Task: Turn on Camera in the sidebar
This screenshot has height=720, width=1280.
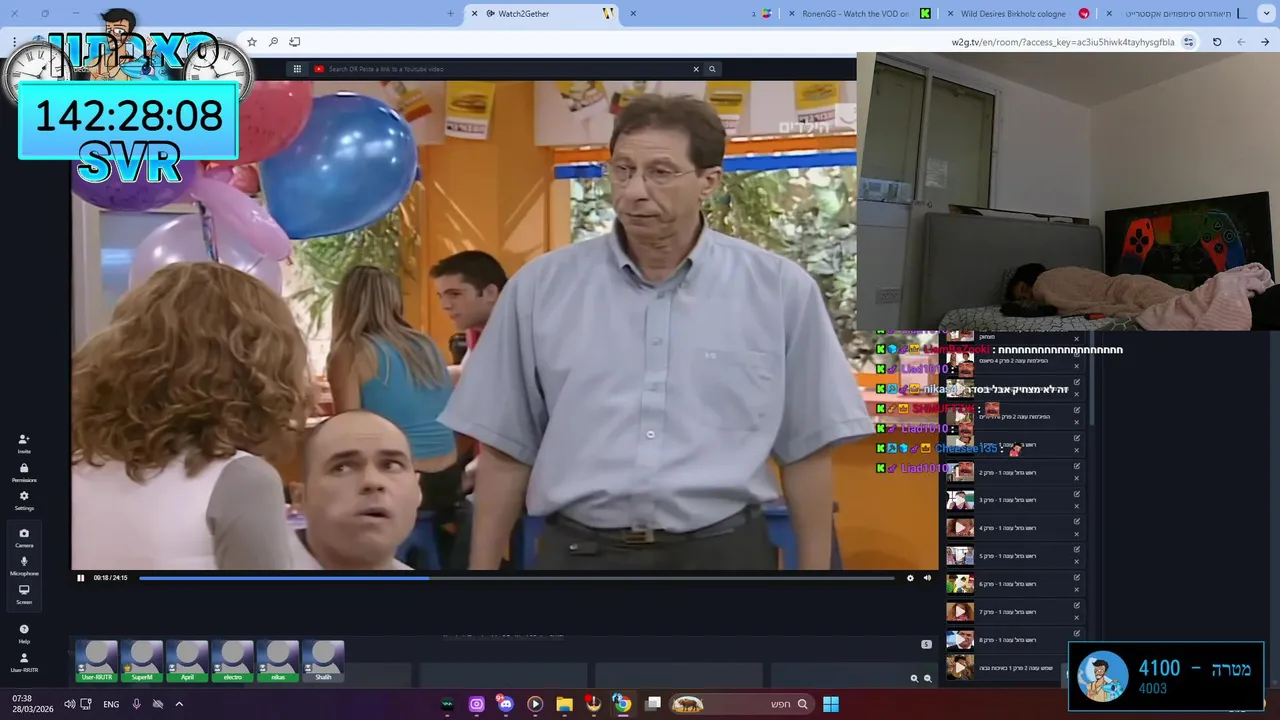Action: click(x=24, y=537)
